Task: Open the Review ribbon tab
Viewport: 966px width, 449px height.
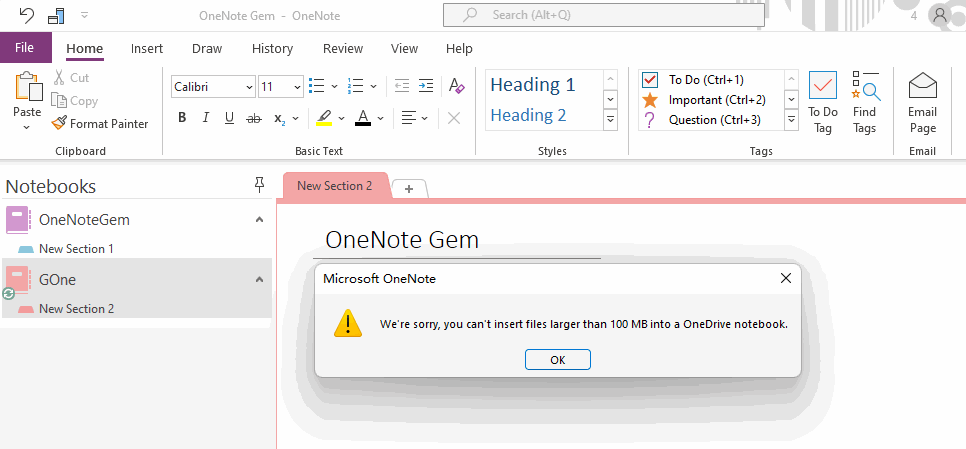Action: point(343,49)
